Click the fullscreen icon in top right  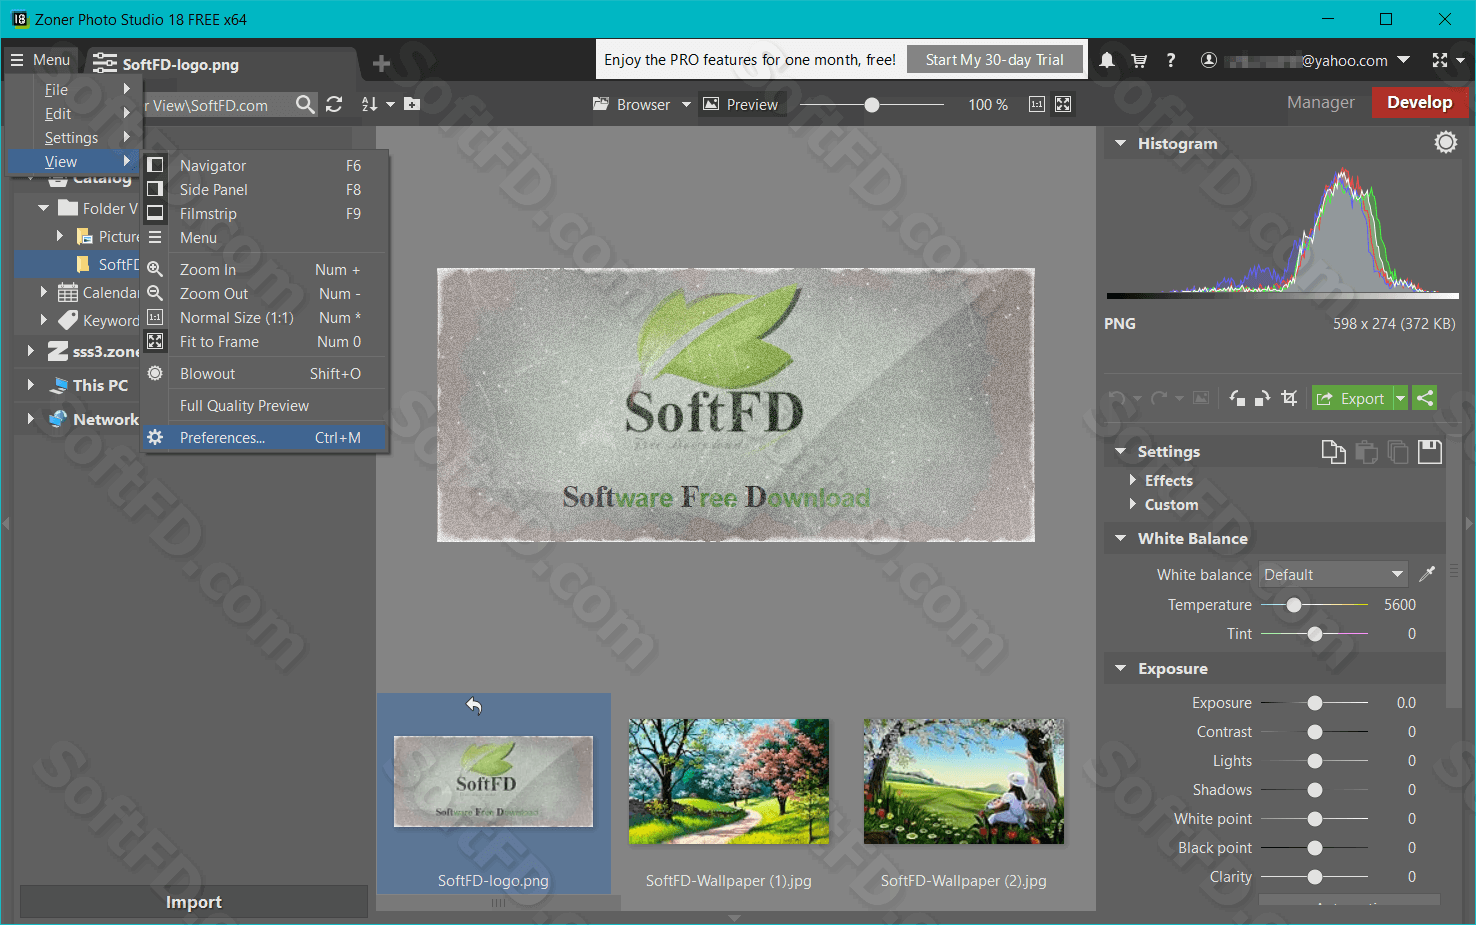coord(1440,60)
